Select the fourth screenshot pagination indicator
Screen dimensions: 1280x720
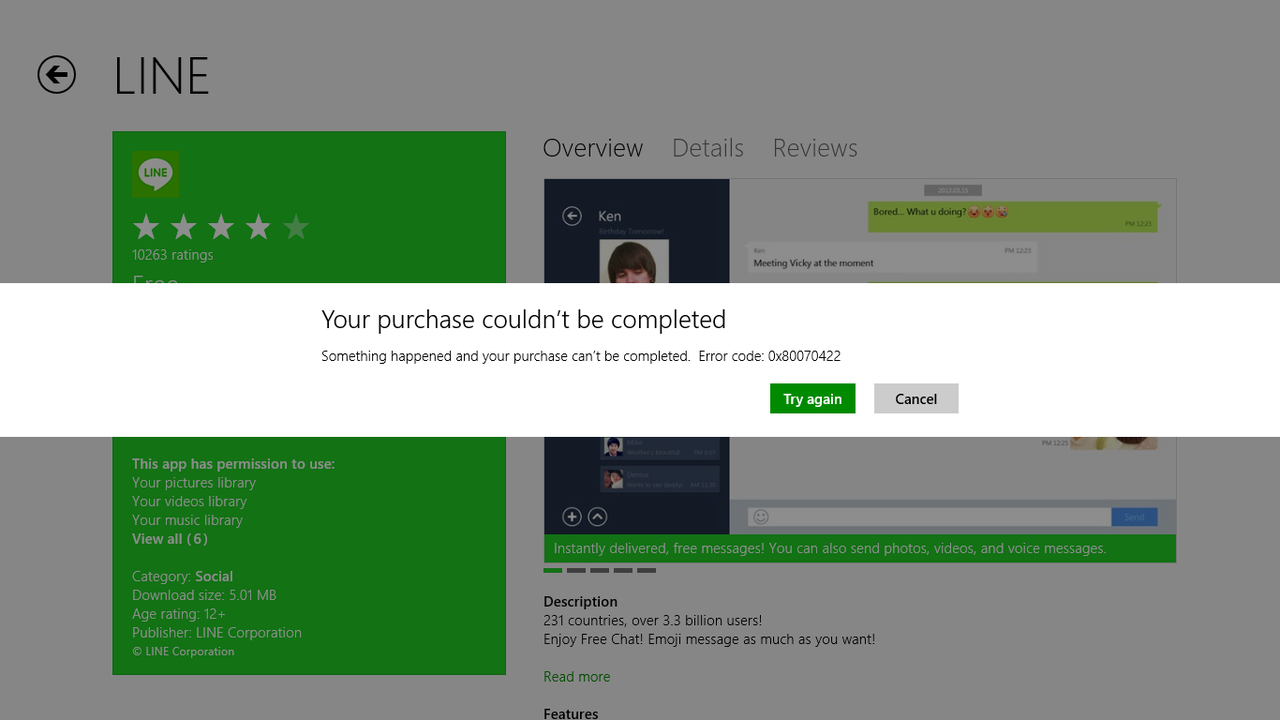pos(623,571)
